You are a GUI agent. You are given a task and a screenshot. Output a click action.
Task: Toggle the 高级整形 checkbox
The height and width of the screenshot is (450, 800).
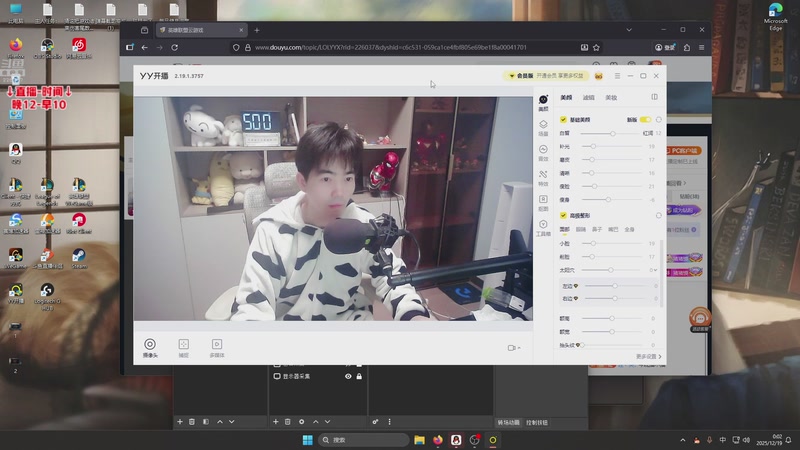pyautogui.click(x=563, y=215)
